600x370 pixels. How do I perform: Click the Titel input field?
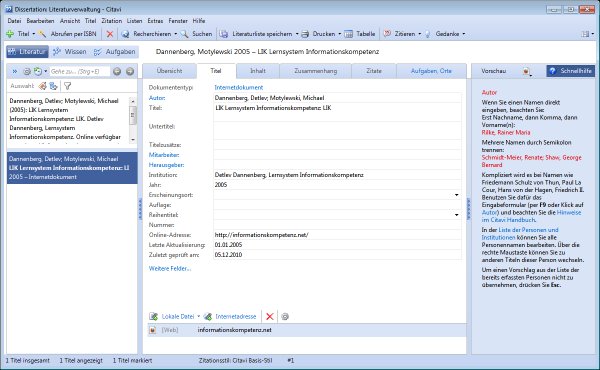[x=337, y=112]
